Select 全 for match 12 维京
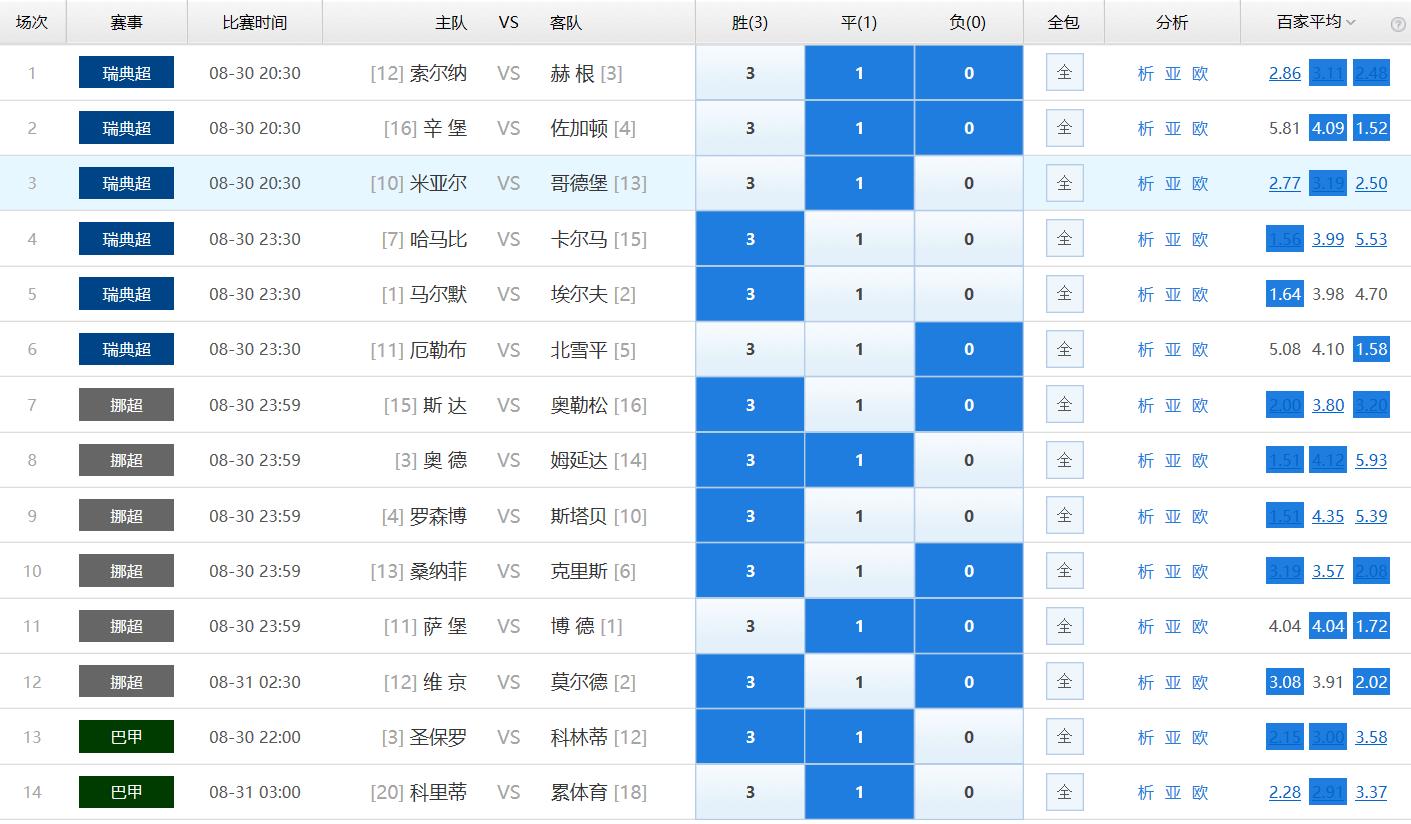The height and width of the screenshot is (824, 1411). pos(1064,682)
